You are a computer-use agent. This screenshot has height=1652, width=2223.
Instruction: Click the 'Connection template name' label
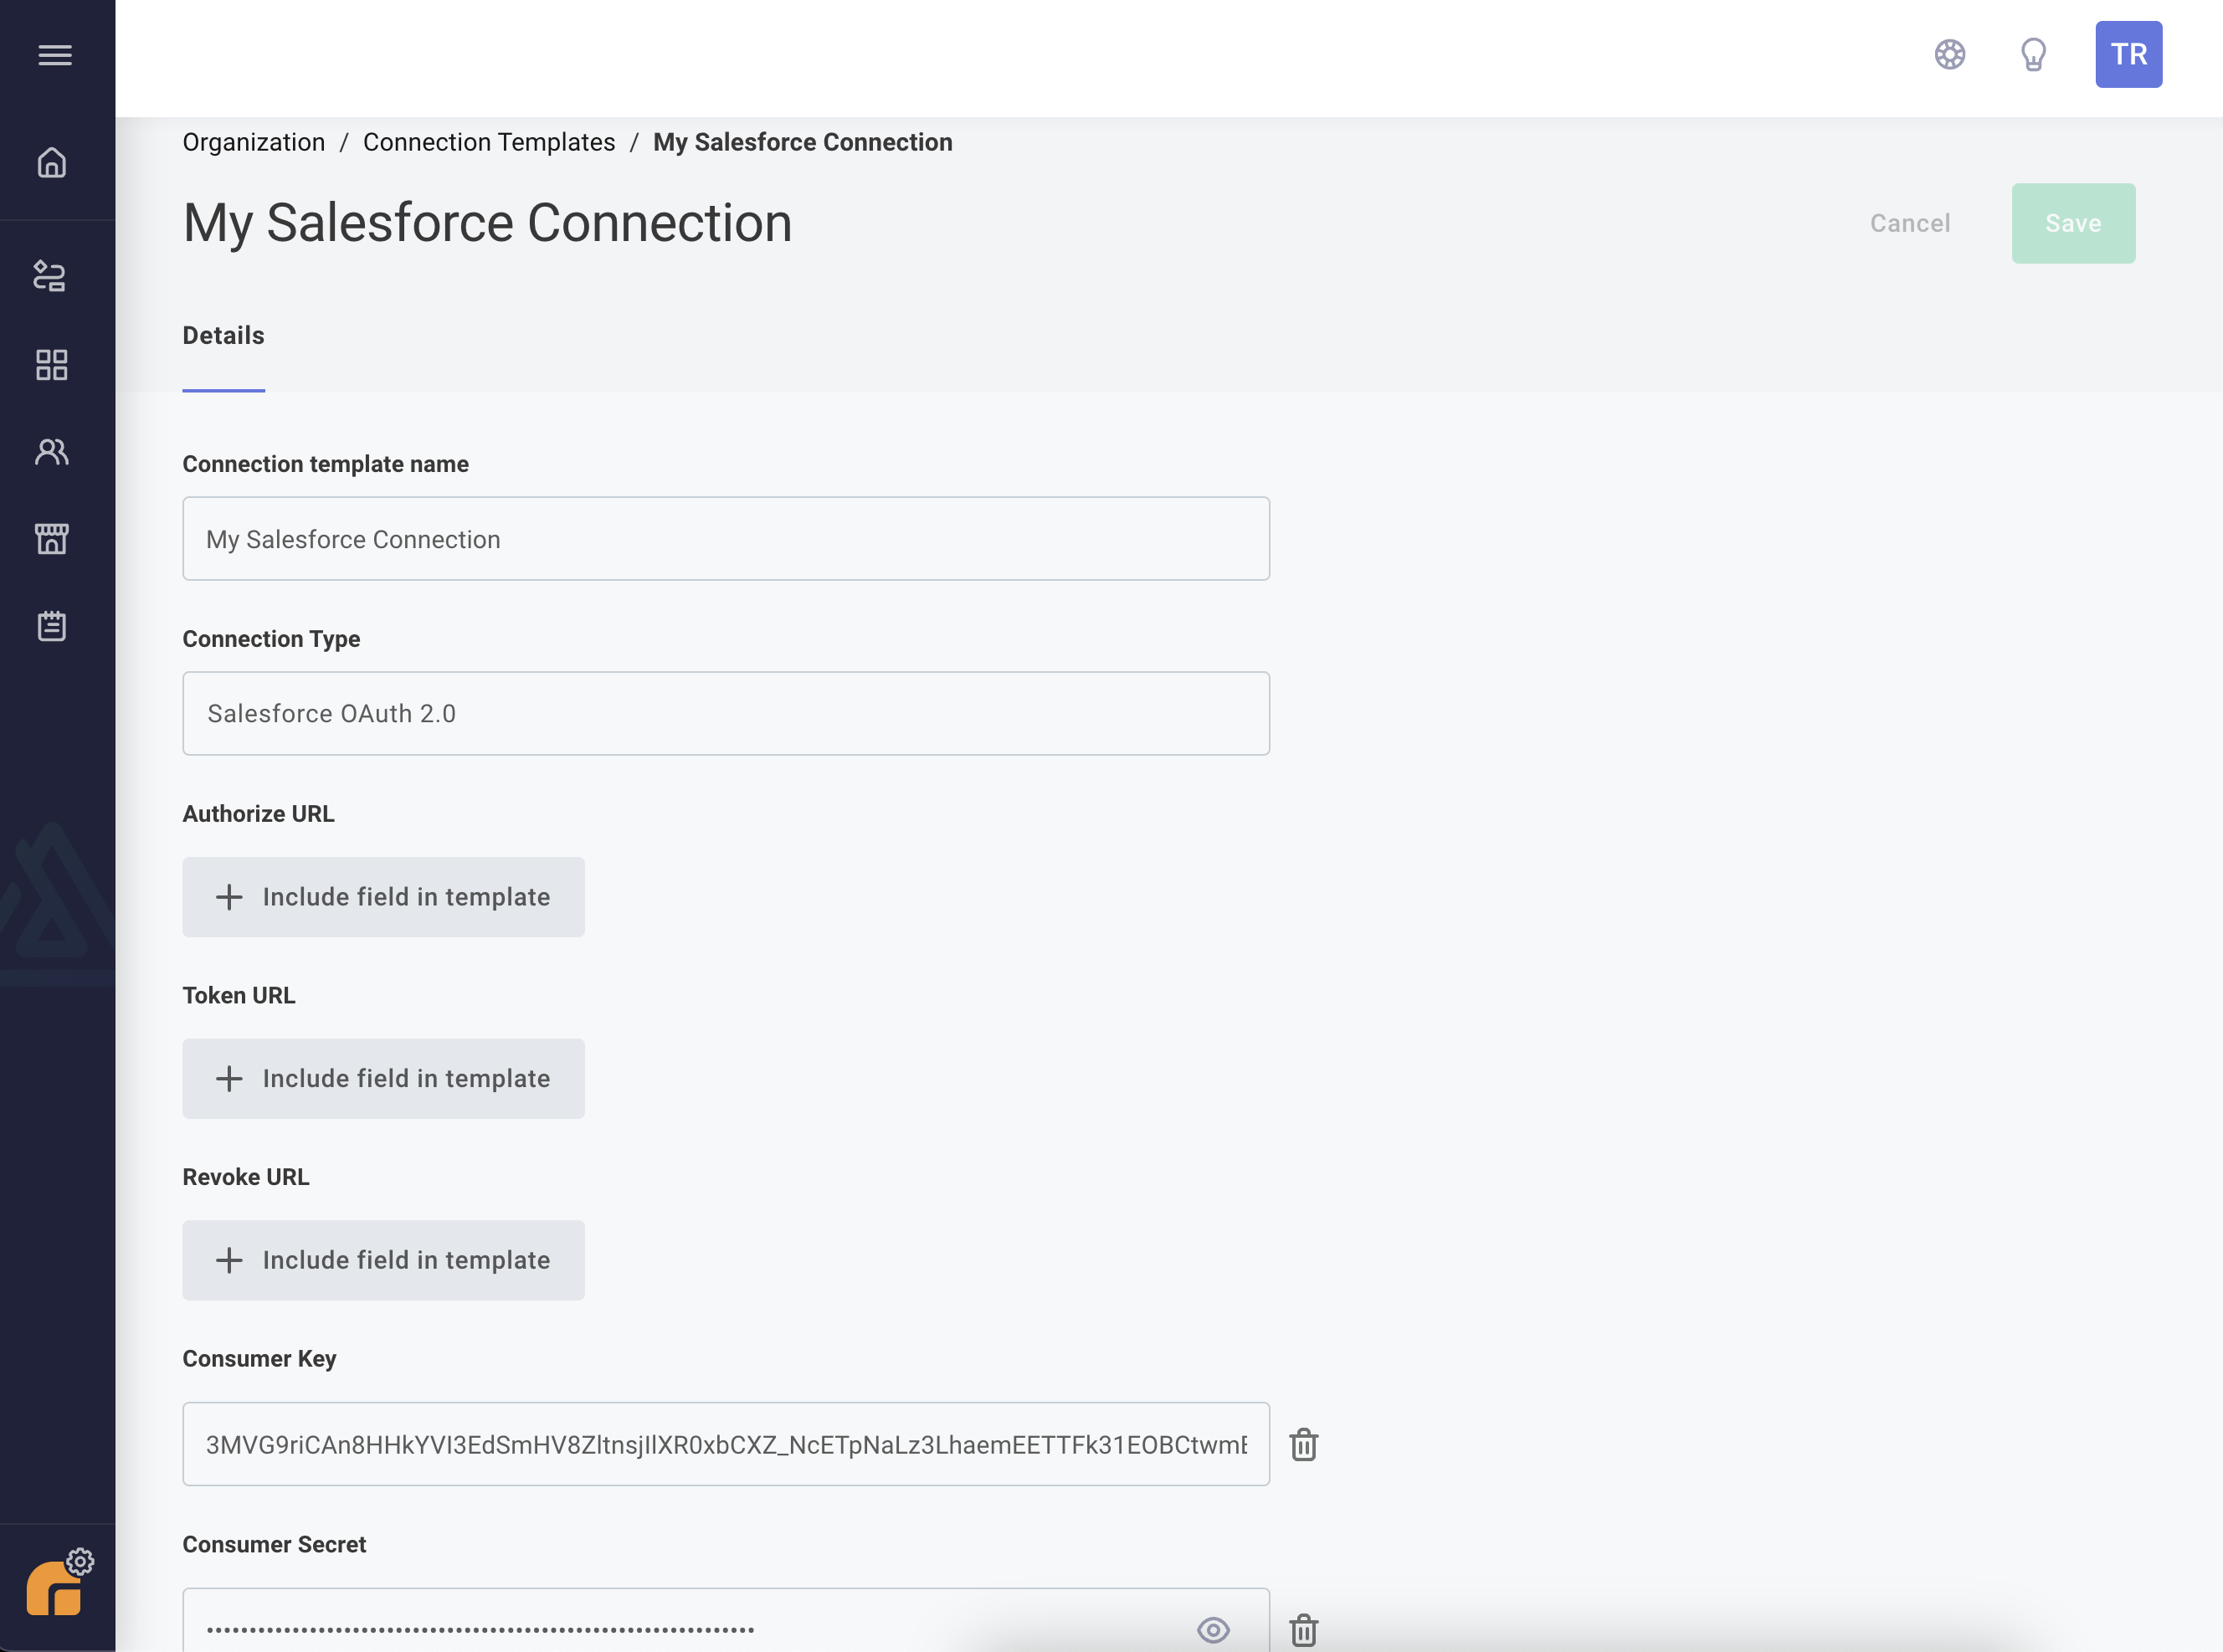tap(325, 464)
